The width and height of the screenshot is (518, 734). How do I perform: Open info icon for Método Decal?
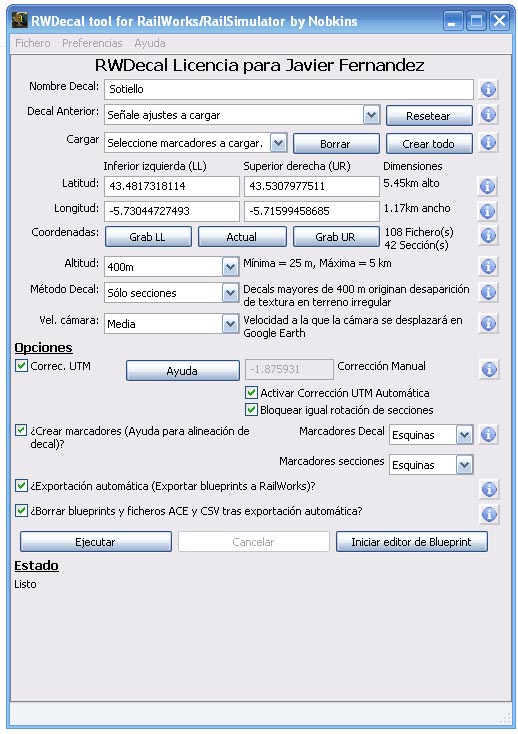point(488,293)
